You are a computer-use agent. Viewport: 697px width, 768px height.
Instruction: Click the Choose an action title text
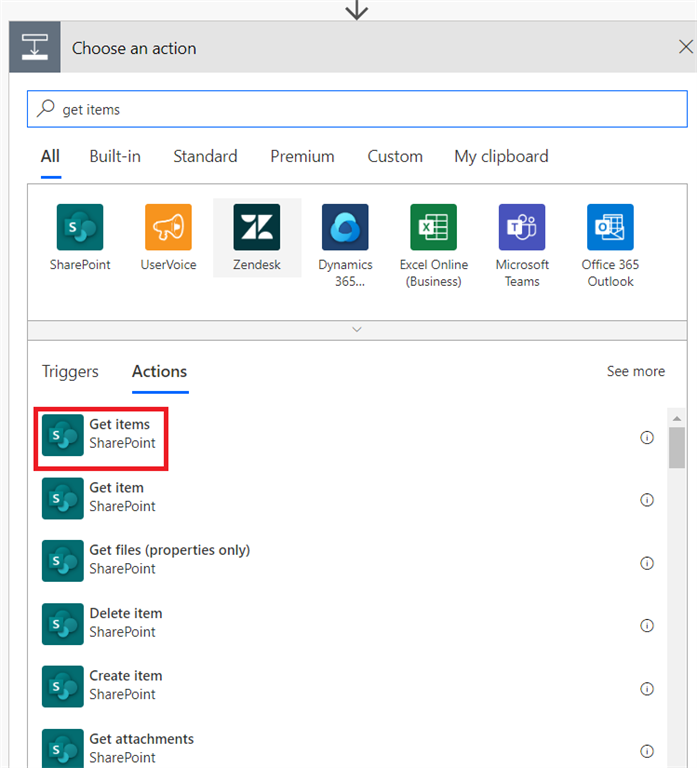click(134, 48)
